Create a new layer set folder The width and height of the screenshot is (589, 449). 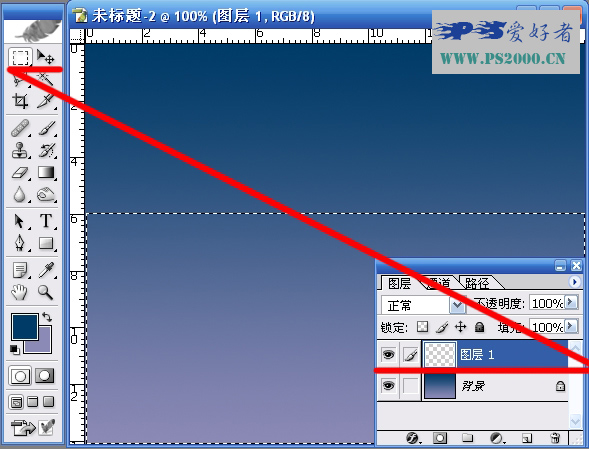pyautogui.click(x=467, y=438)
